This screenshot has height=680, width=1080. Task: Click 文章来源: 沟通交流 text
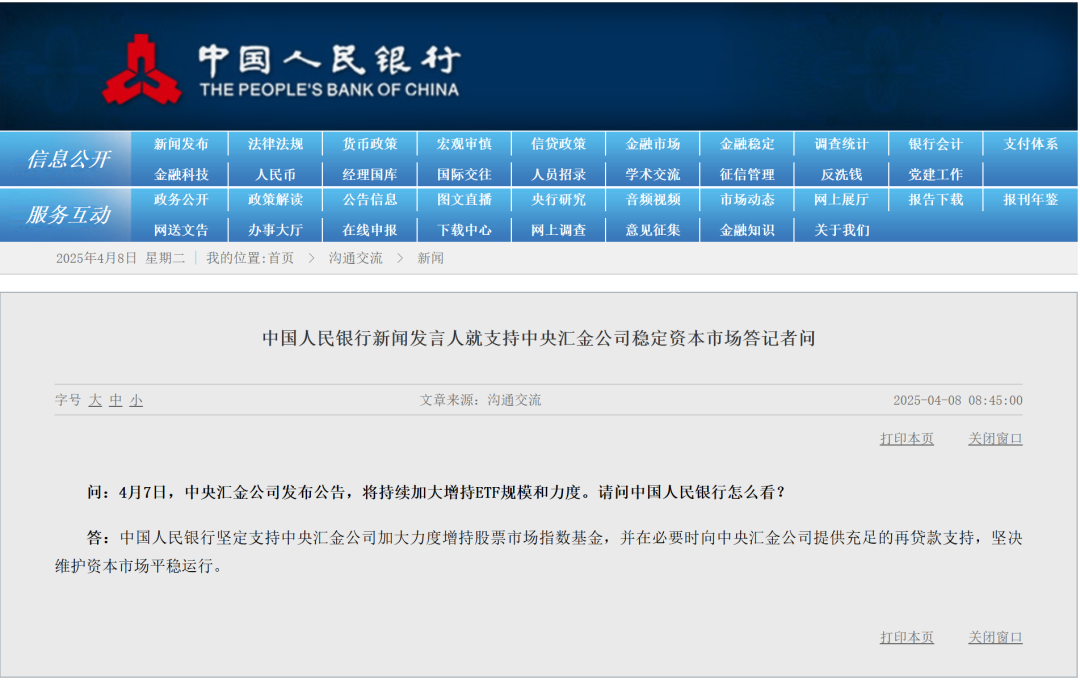click(x=481, y=400)
